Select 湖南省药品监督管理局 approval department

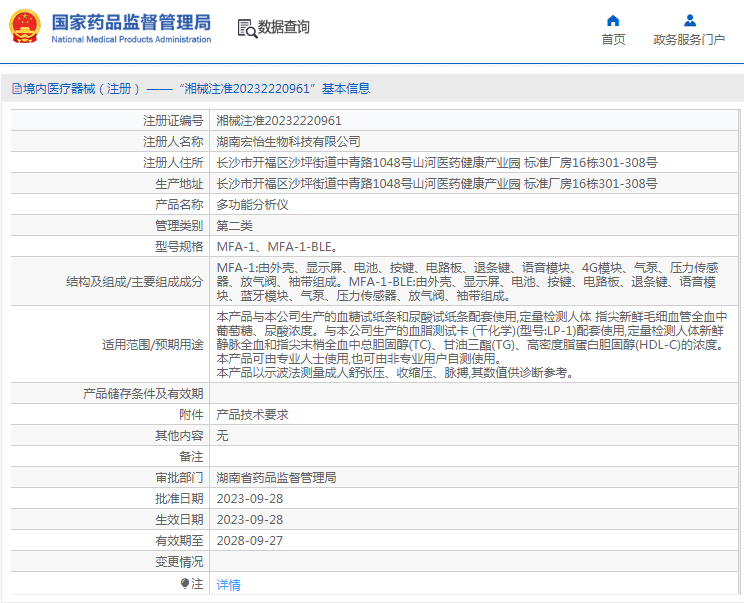click(x=277, y=478)
